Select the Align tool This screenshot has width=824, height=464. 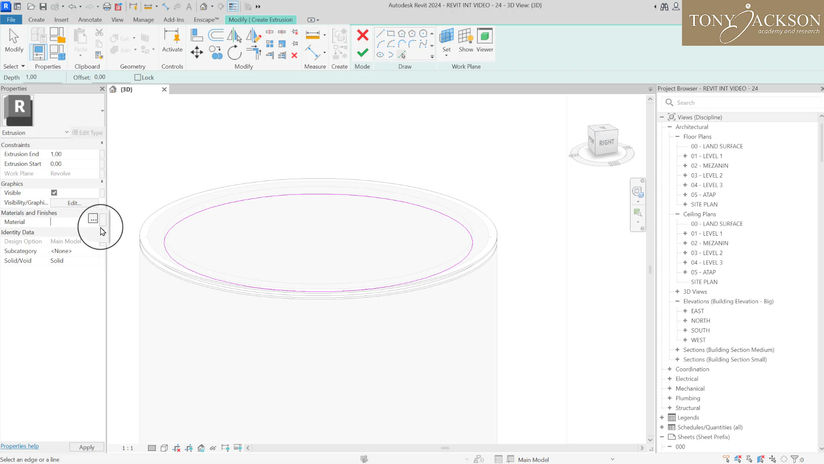[x=197, y=35]
